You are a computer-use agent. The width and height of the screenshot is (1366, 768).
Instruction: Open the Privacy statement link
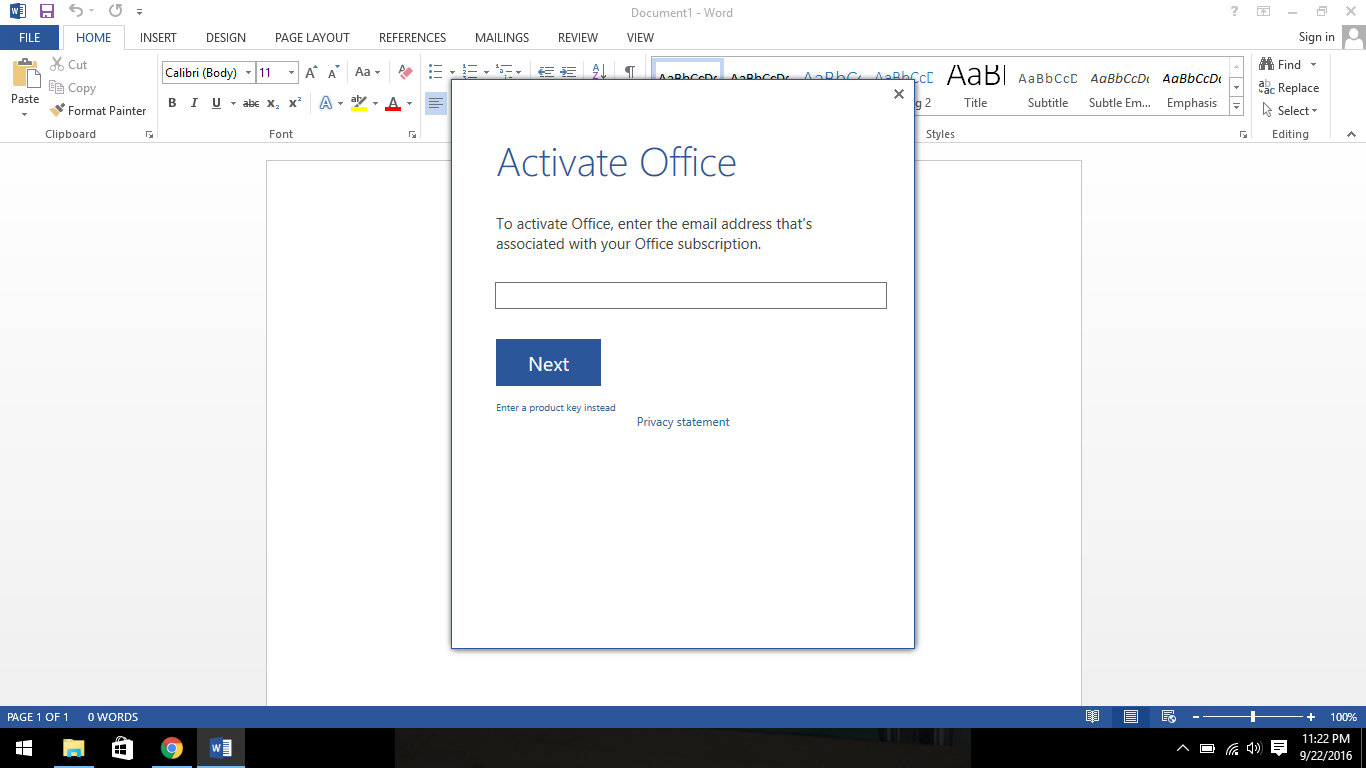pos(683,422)
